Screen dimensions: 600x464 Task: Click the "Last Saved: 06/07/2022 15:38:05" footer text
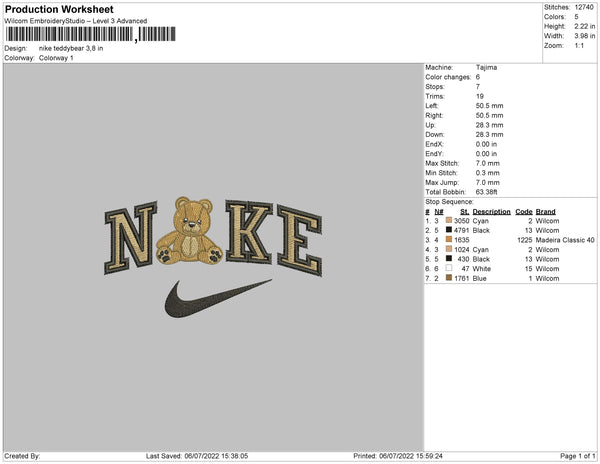[197, 456]
